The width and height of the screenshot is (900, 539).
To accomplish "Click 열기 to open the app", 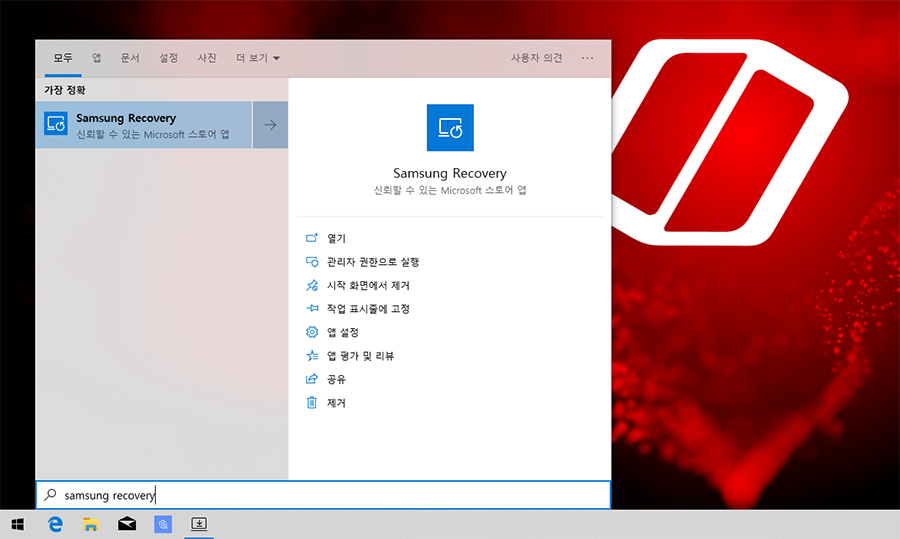I will tap(336, 238).
